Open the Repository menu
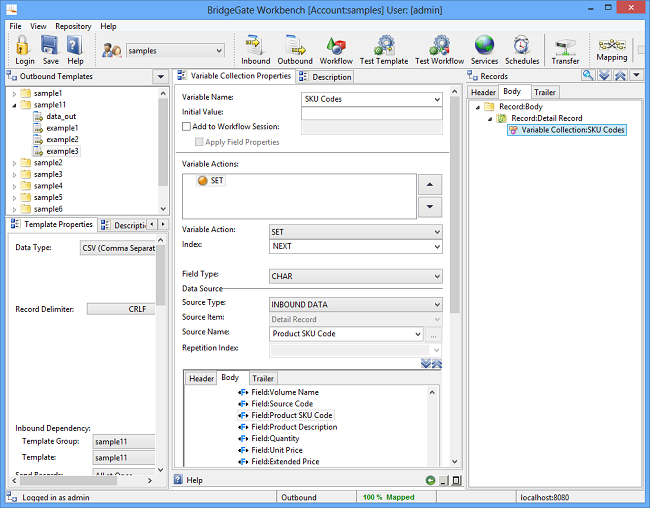Viewport: 650px width, 508px height. coord(73,26)
